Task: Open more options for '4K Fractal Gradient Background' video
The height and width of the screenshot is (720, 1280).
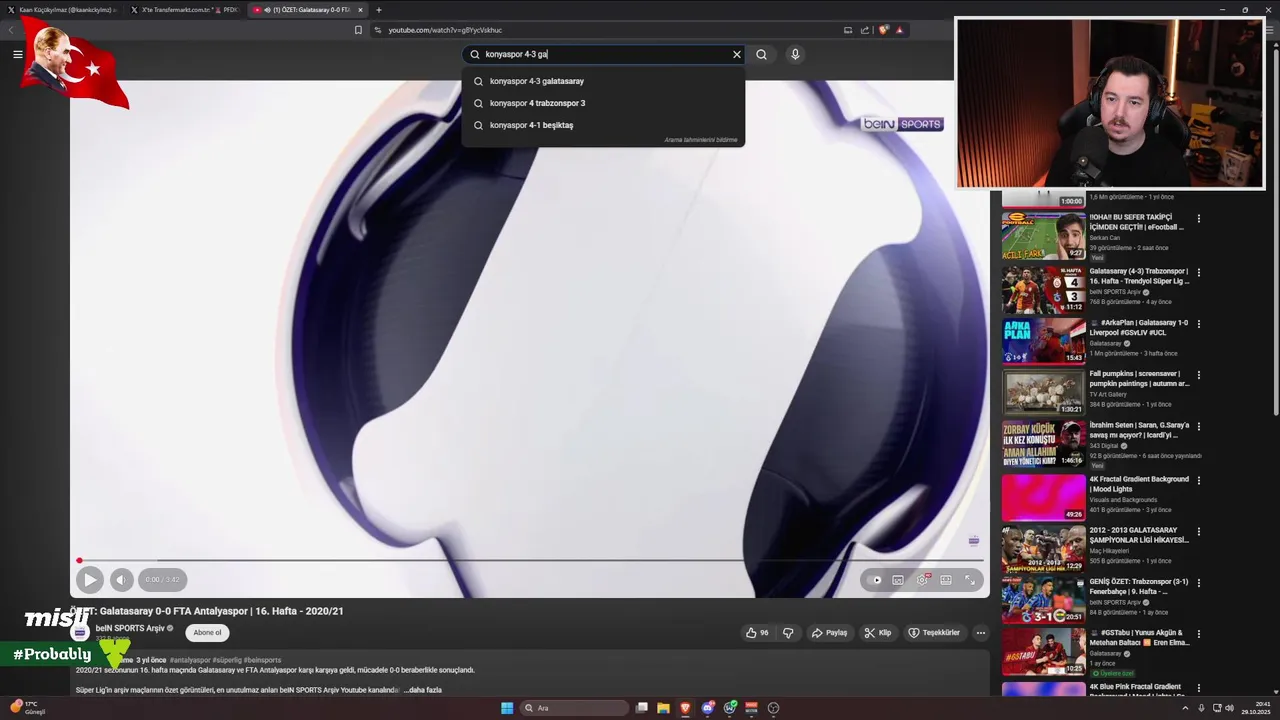Action: tap(1198, 480)
